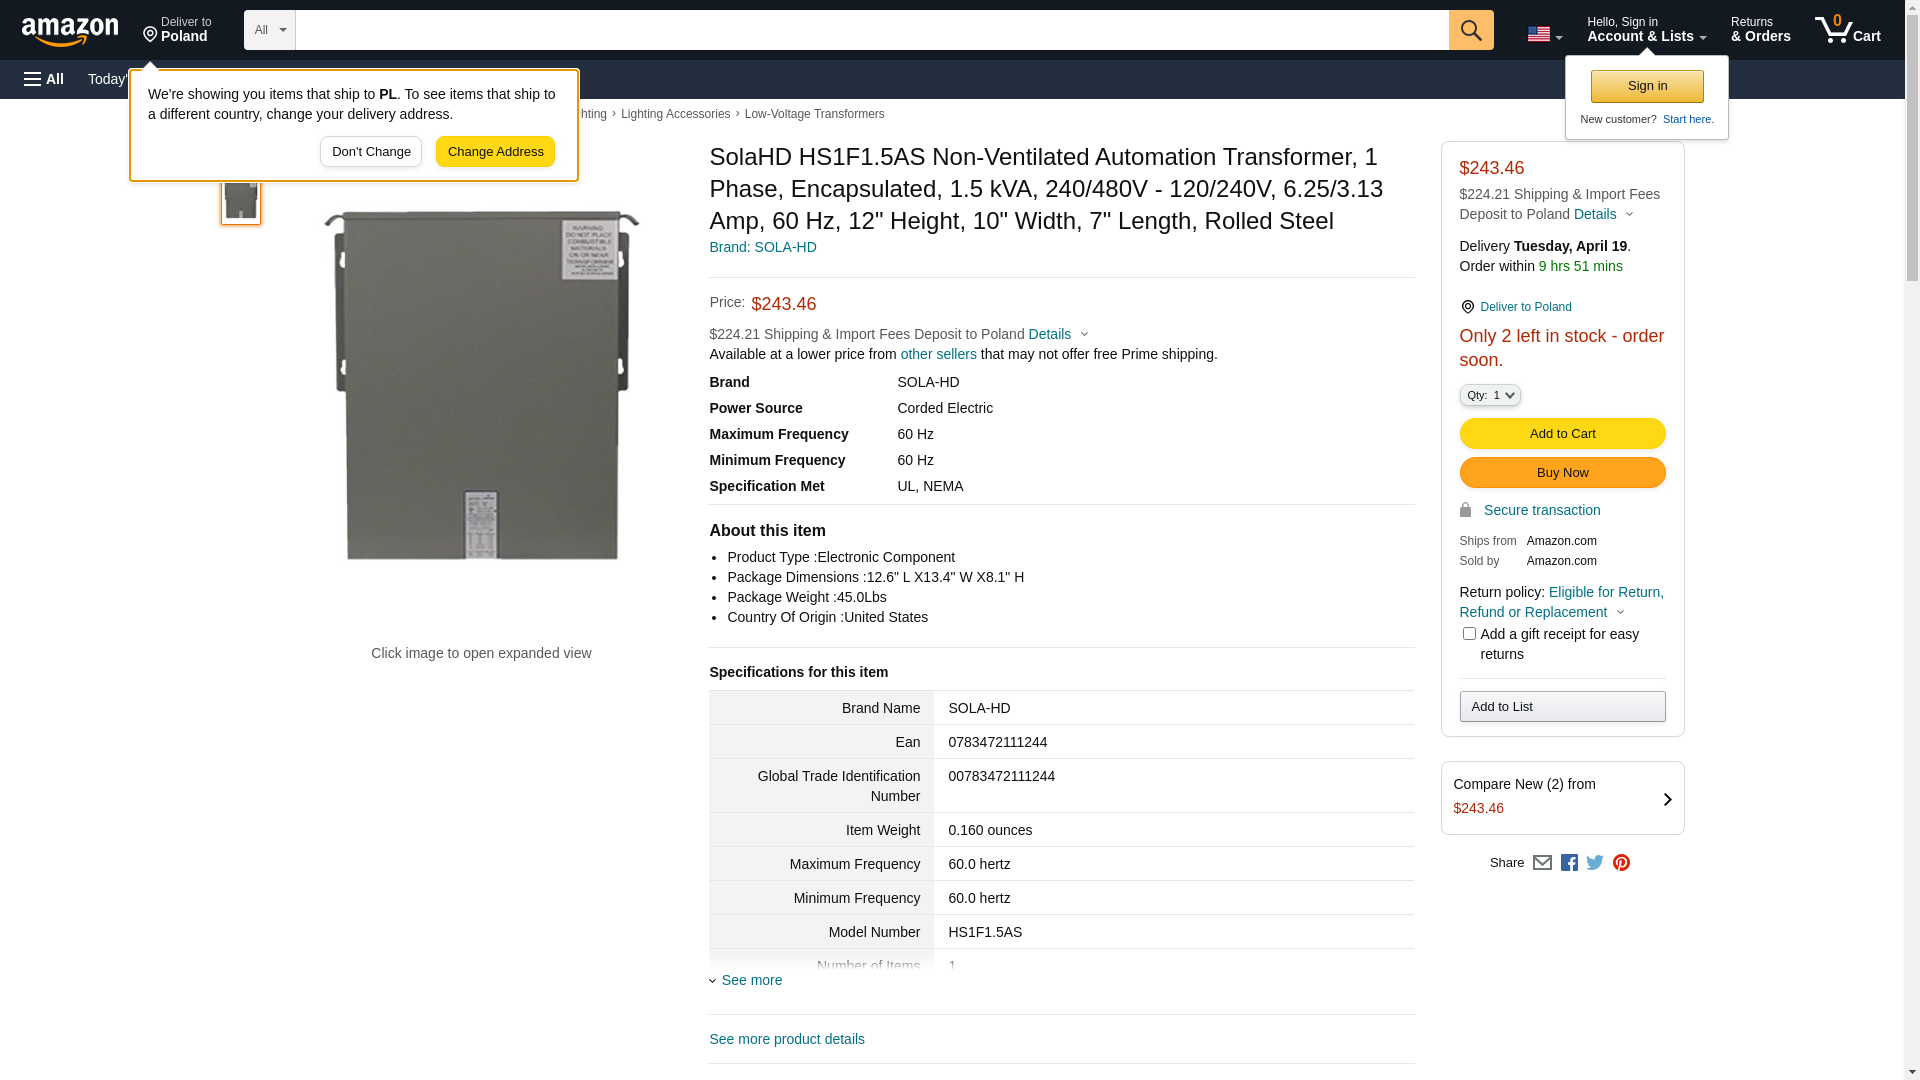Open Returns & Orders menu item

click(1760, 30)
